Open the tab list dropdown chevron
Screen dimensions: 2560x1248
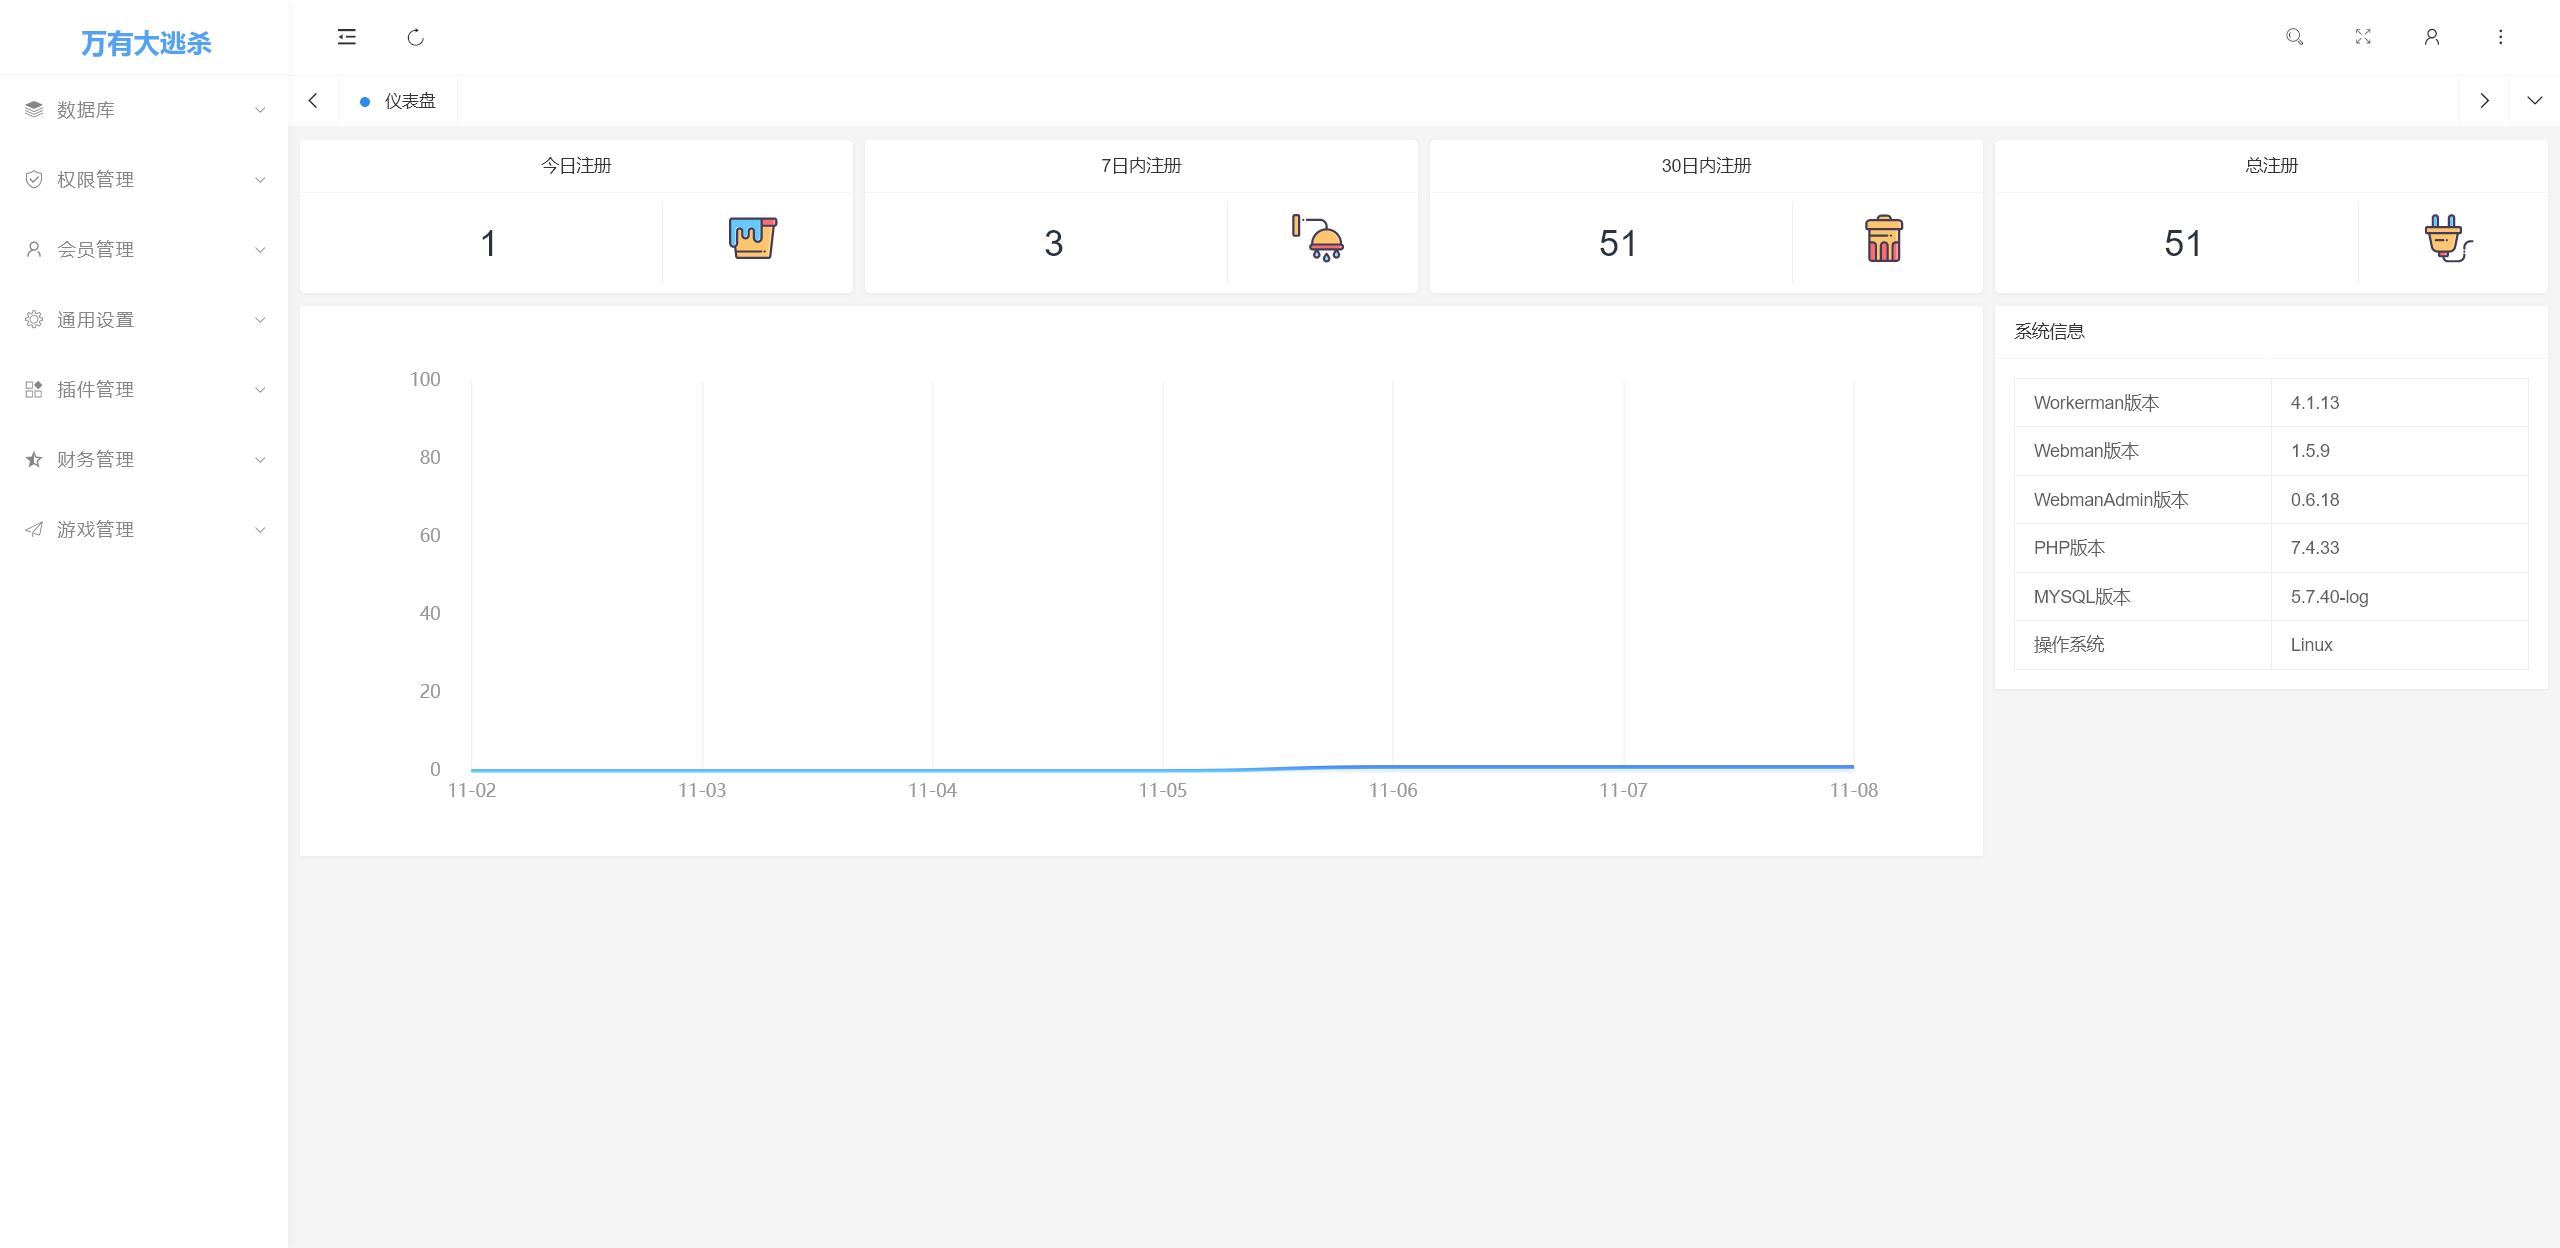coord(2534,101)
